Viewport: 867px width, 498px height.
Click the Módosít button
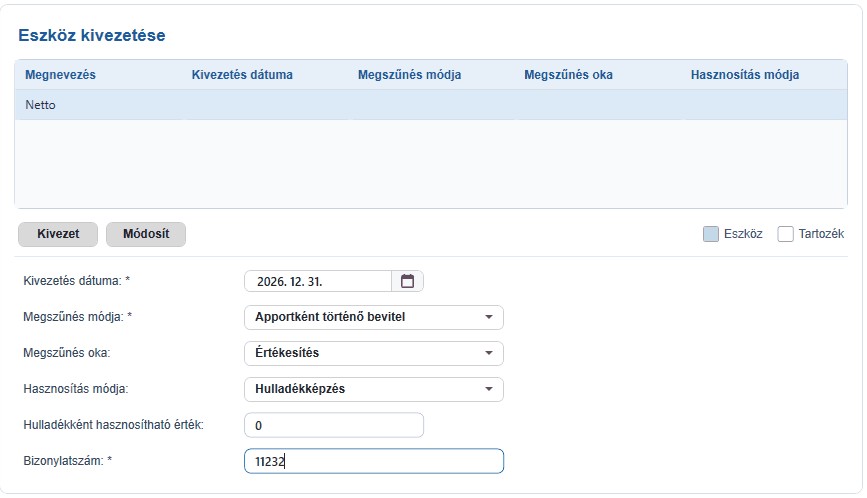[x=146, y=234]
